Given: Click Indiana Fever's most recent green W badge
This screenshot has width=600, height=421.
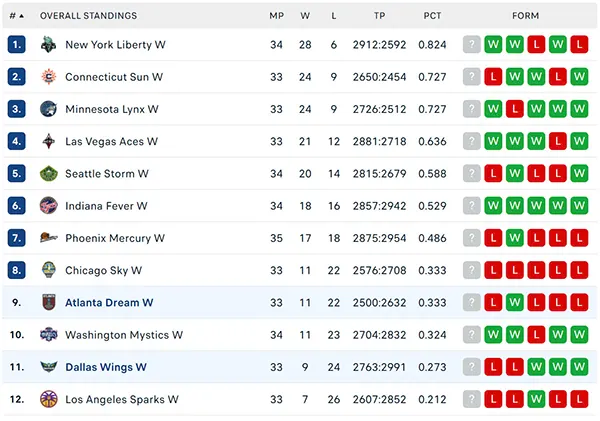Looking at the screenshot, I should (x=493, y=206).
